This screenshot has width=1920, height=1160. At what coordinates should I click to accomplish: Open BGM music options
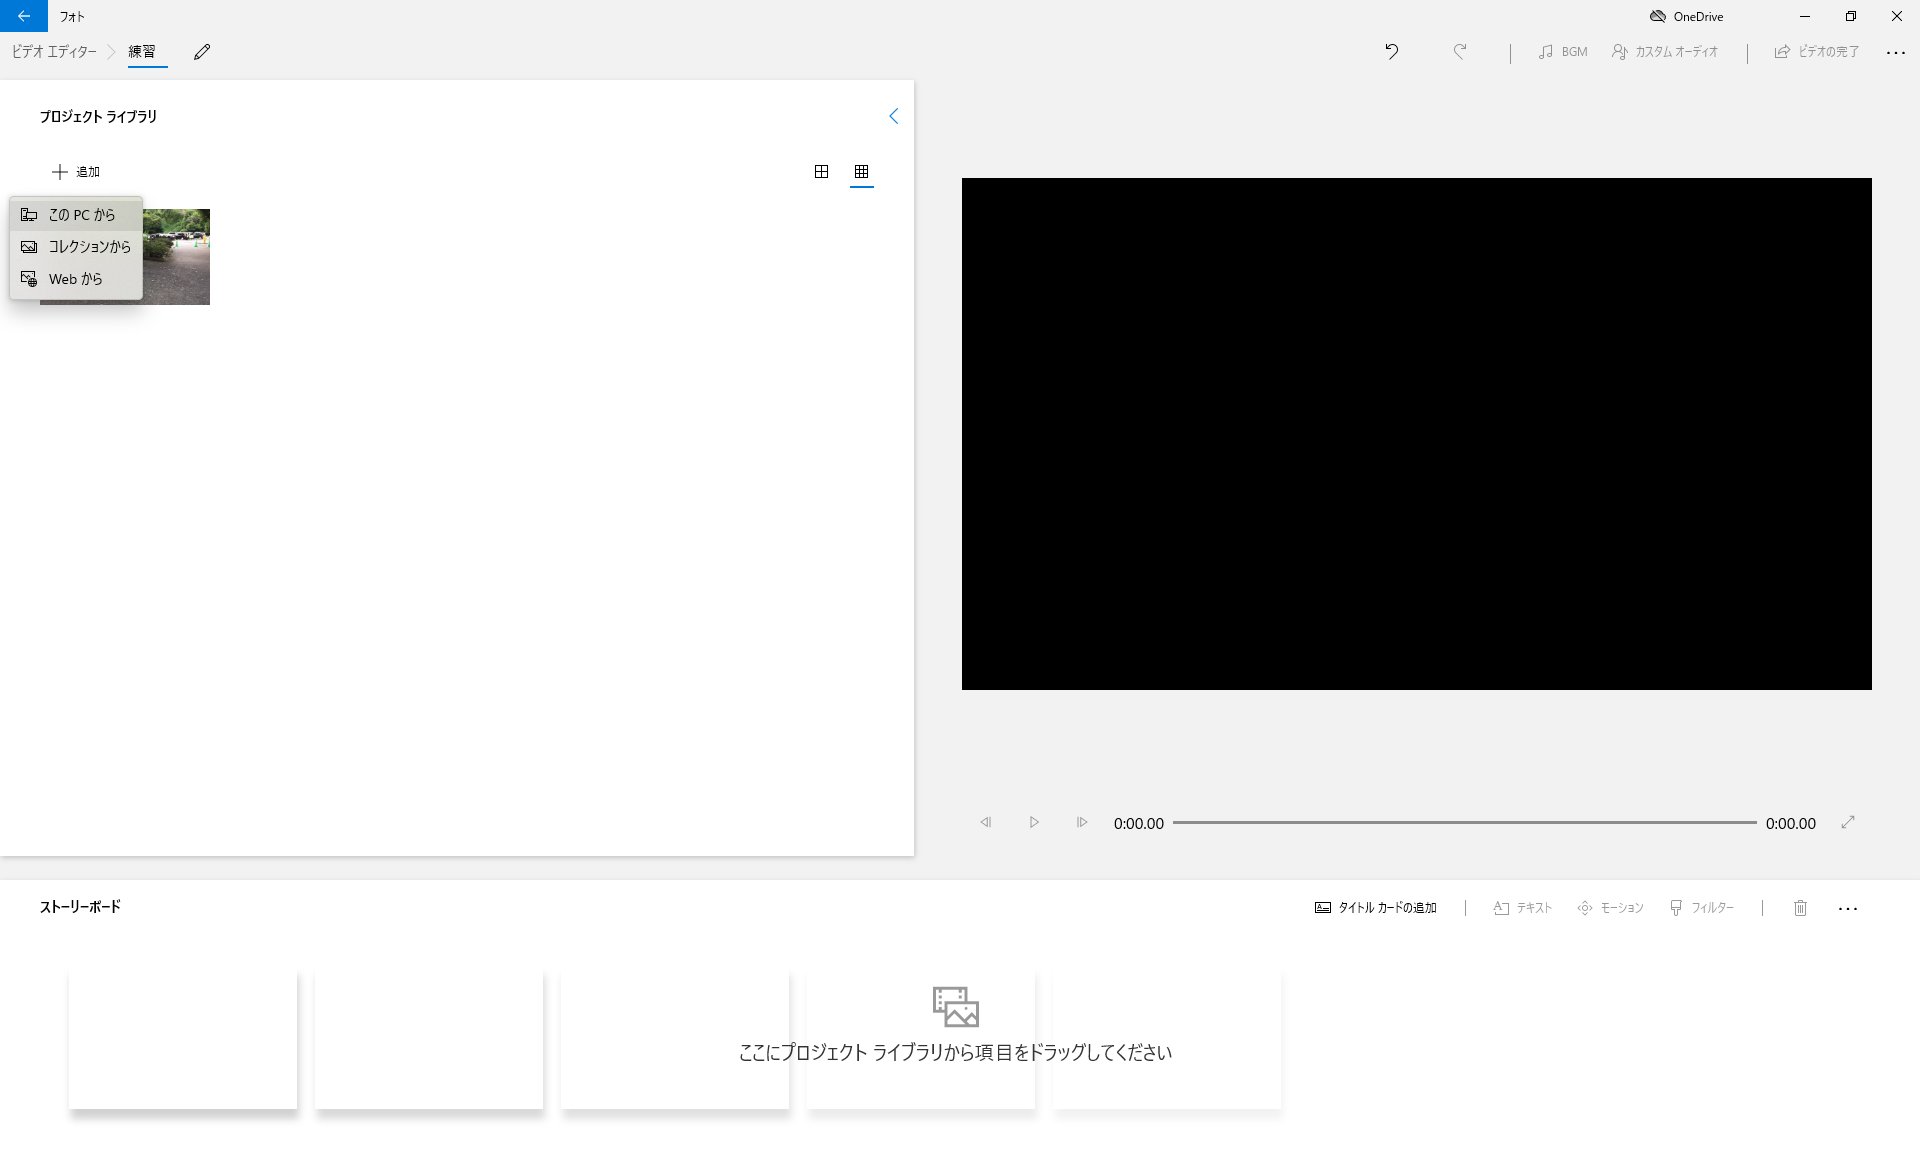tap(1563, 52)
